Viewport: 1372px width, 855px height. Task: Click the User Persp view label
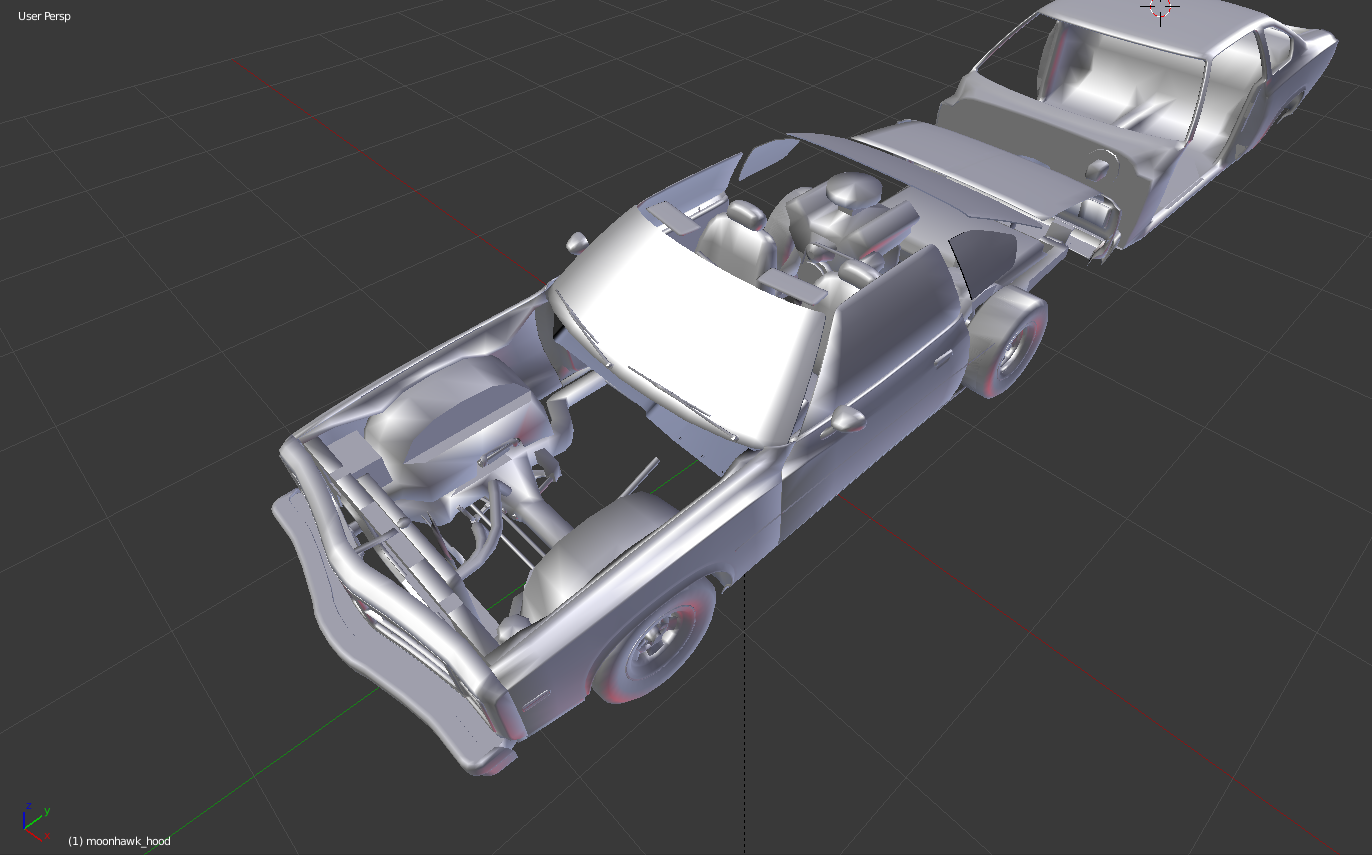44,16
